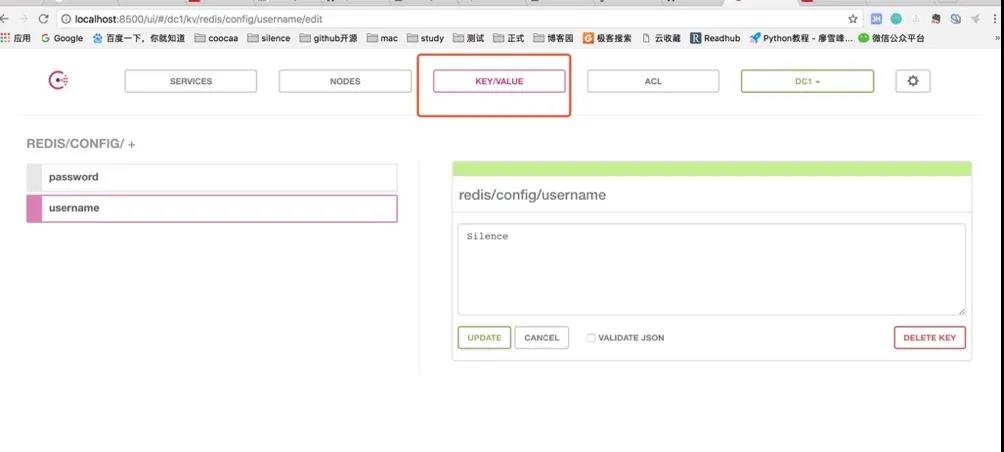Open the 博客园 bookmark folder
The image size is (1004, 452).
point(553,38)
